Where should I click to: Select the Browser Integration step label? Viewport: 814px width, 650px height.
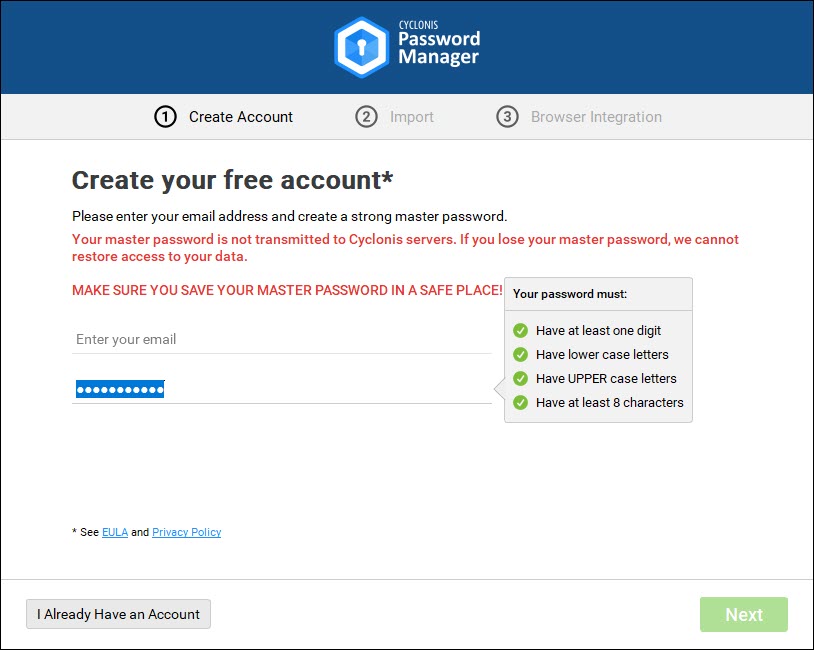click(596, 117)
